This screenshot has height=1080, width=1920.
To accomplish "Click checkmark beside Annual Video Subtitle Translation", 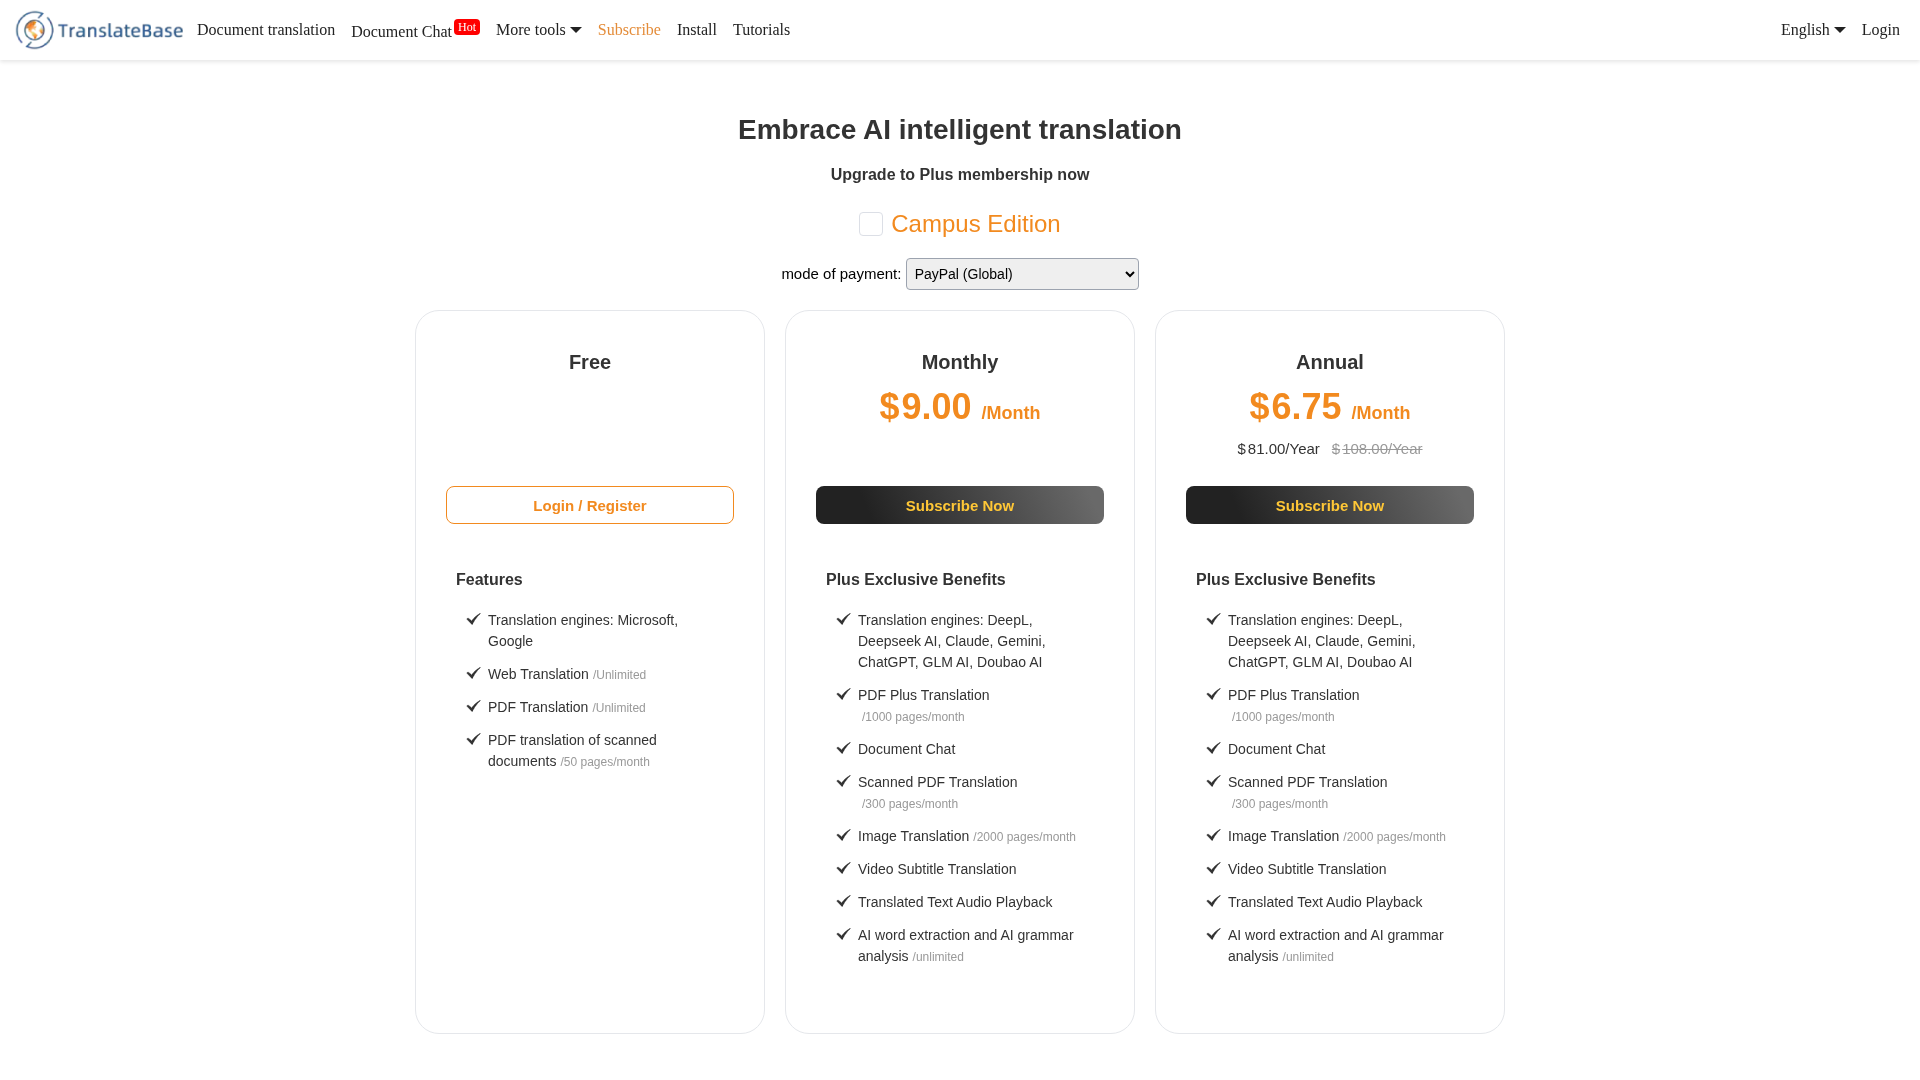I will pyautogui.click(x=1214, y=868).
